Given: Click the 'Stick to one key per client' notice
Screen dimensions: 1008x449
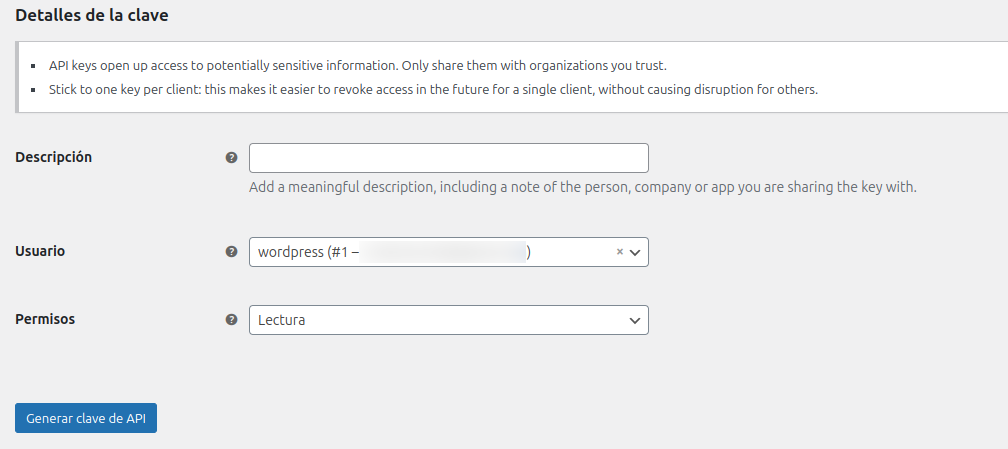Looking at the screenshot, I should [433, 89].
